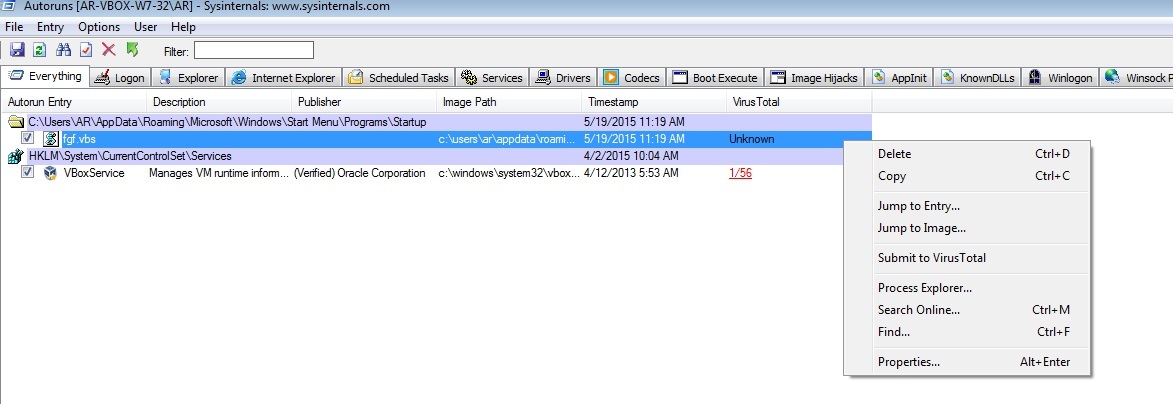
Task: Open the 1/56 VirusTotal result link
Action: 741,173
